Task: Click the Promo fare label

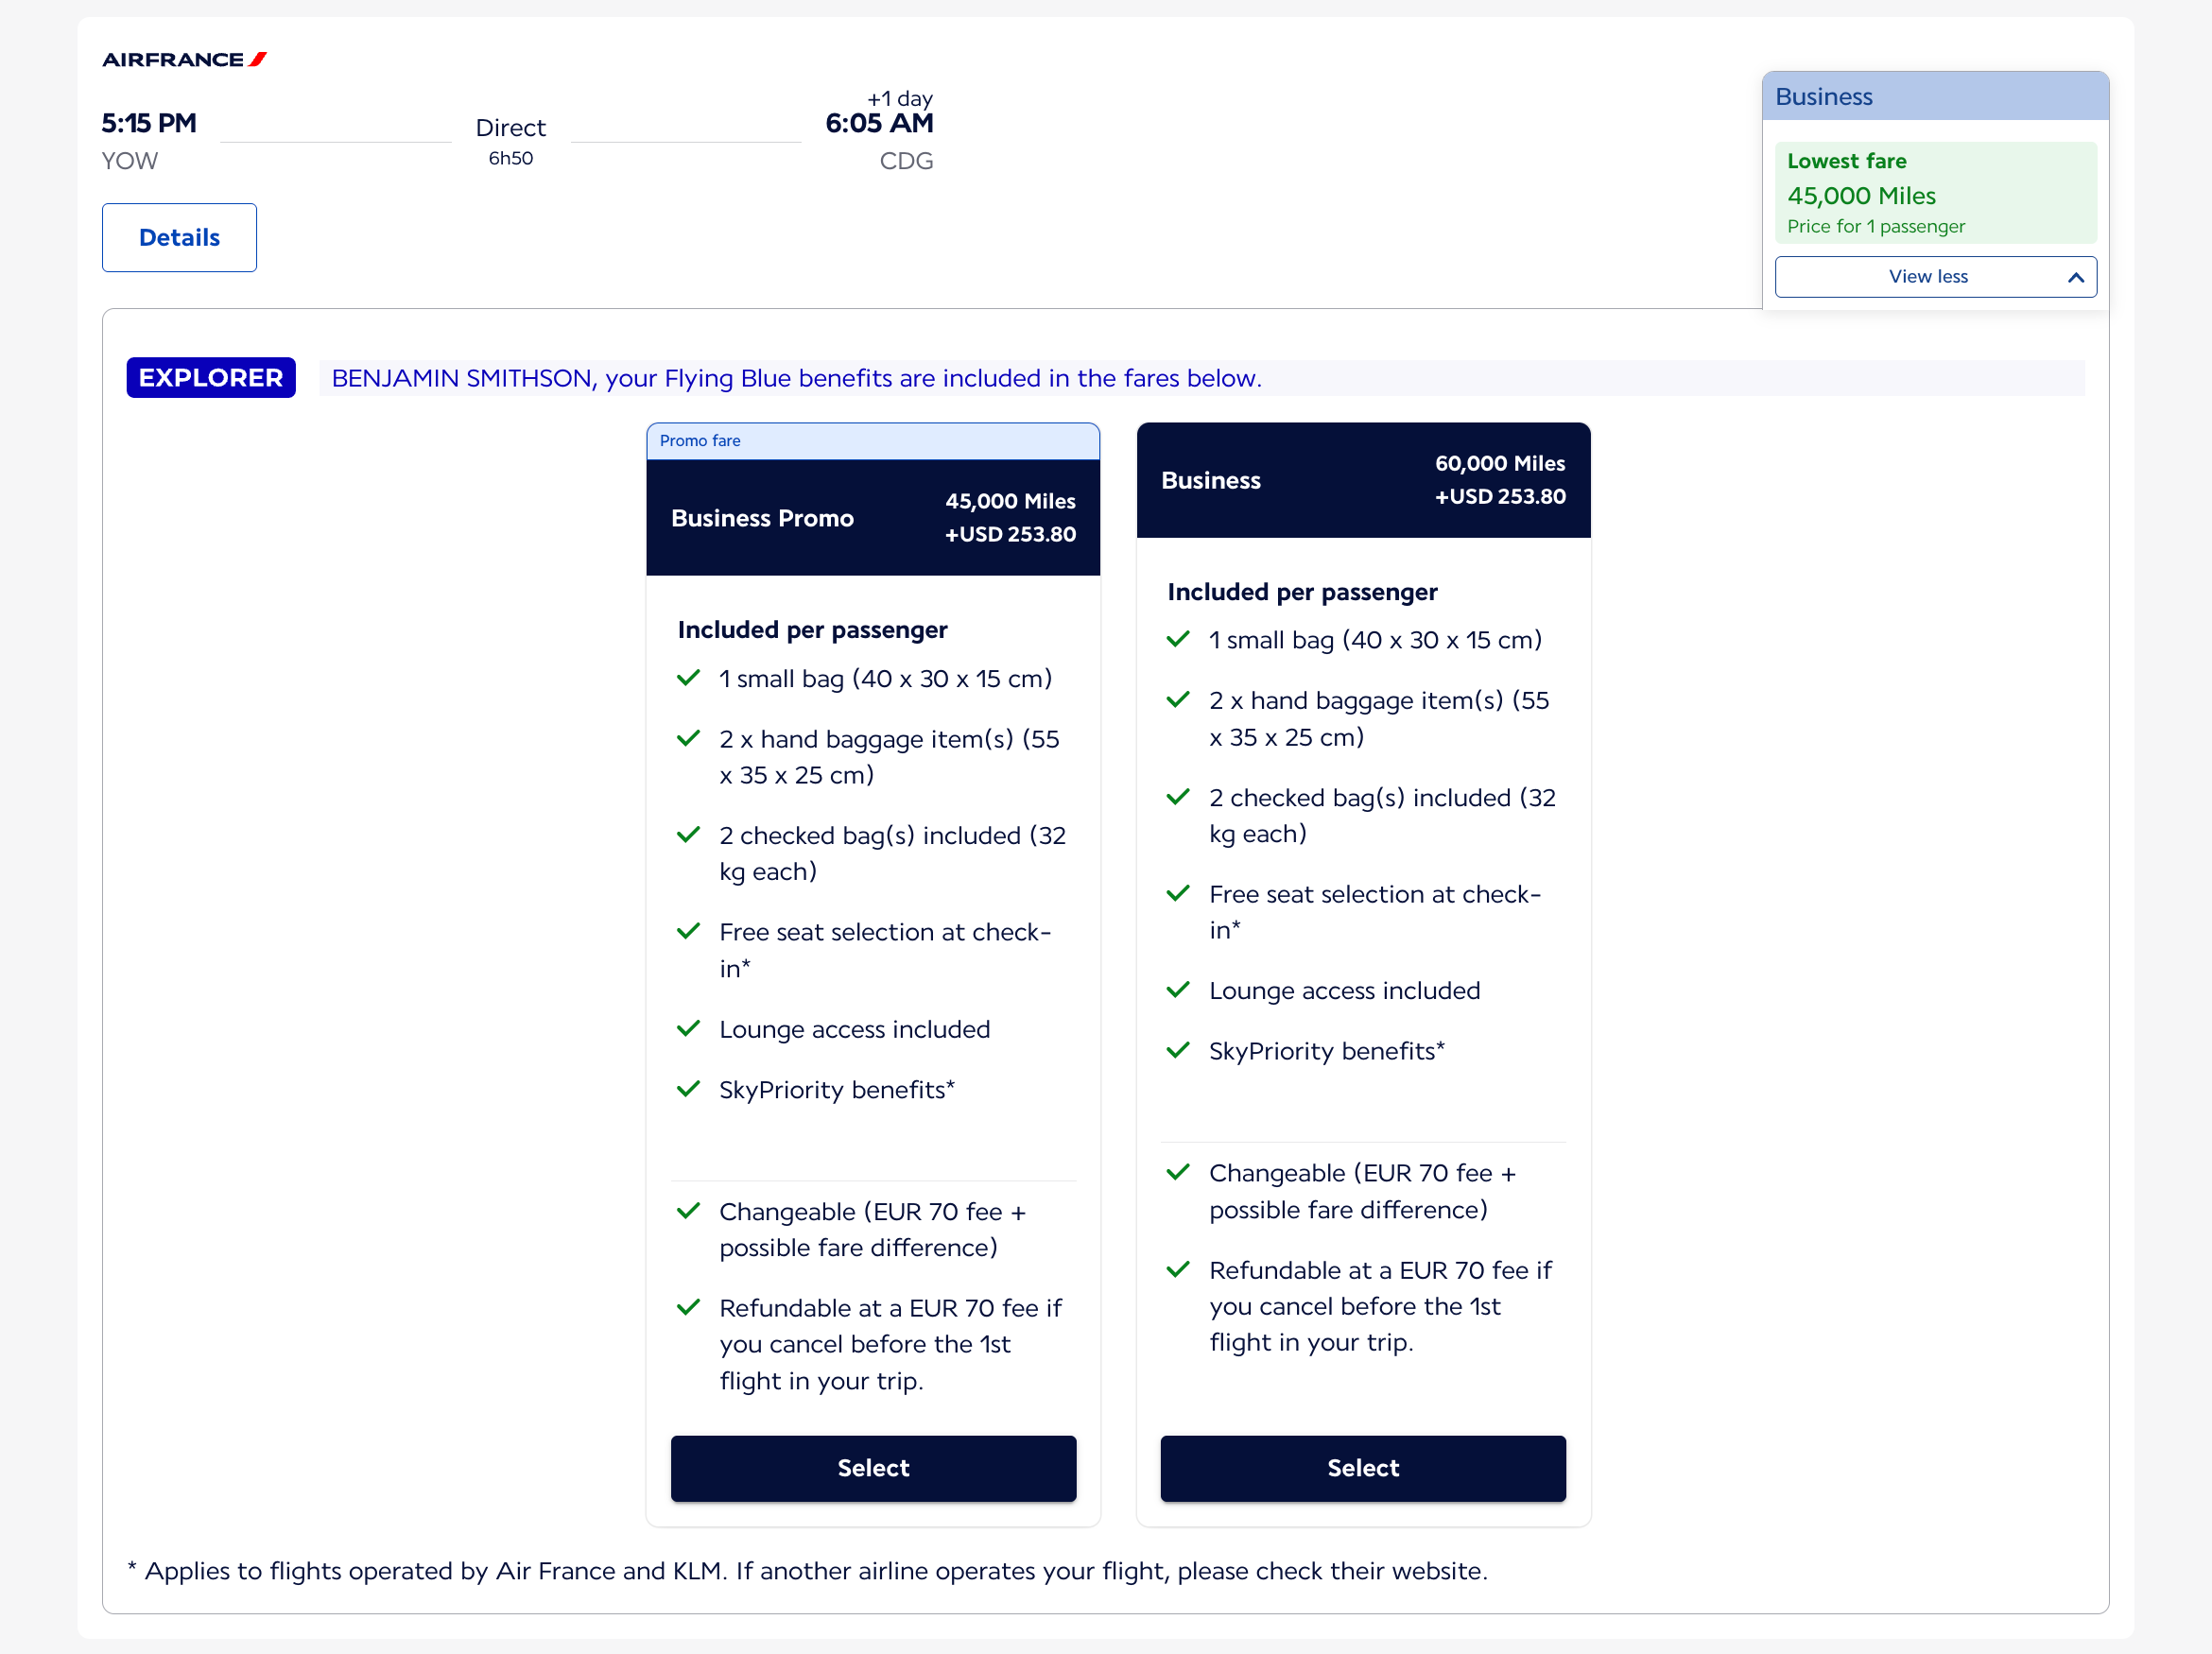Action: [x=700, y=441]
